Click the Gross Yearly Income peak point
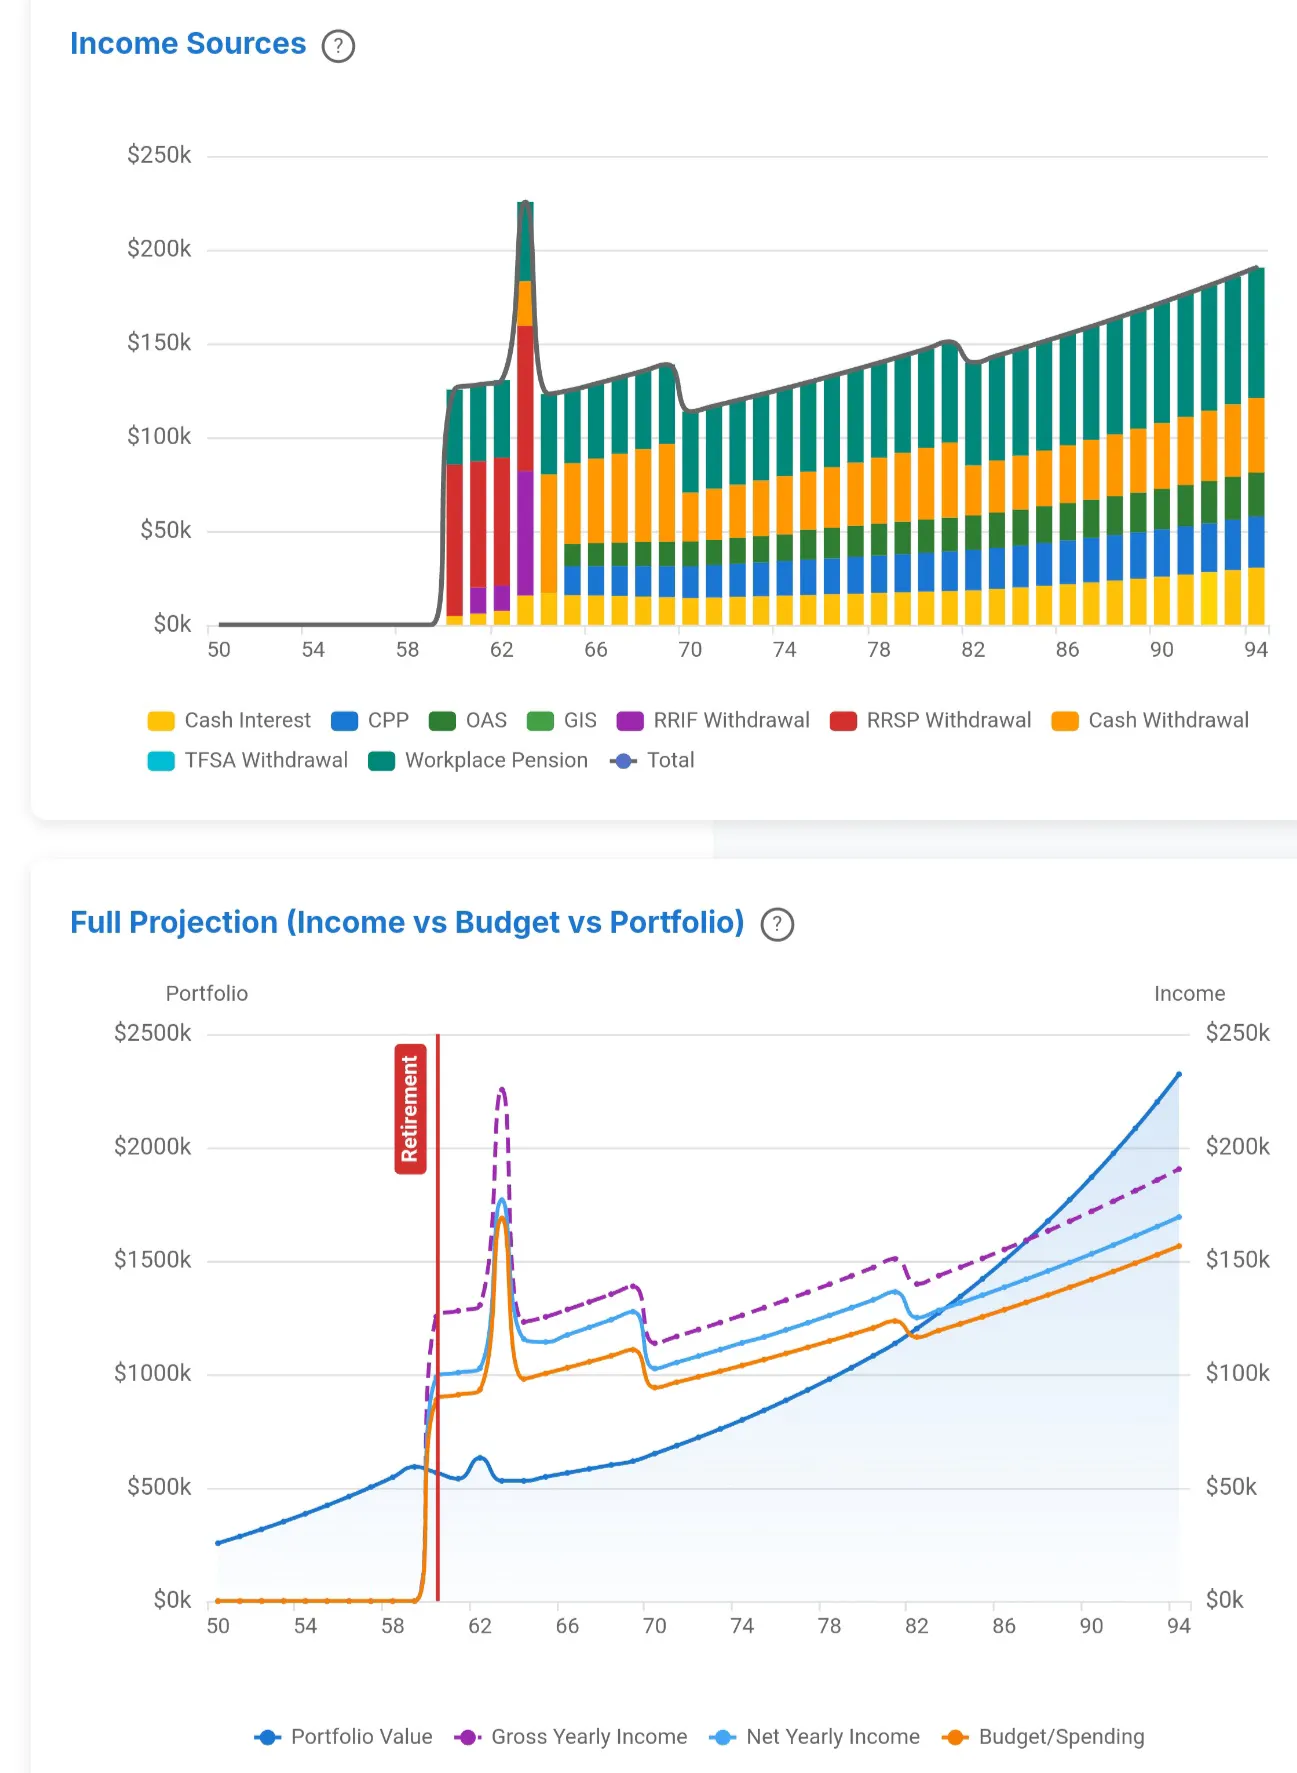 coord(502,1089)
